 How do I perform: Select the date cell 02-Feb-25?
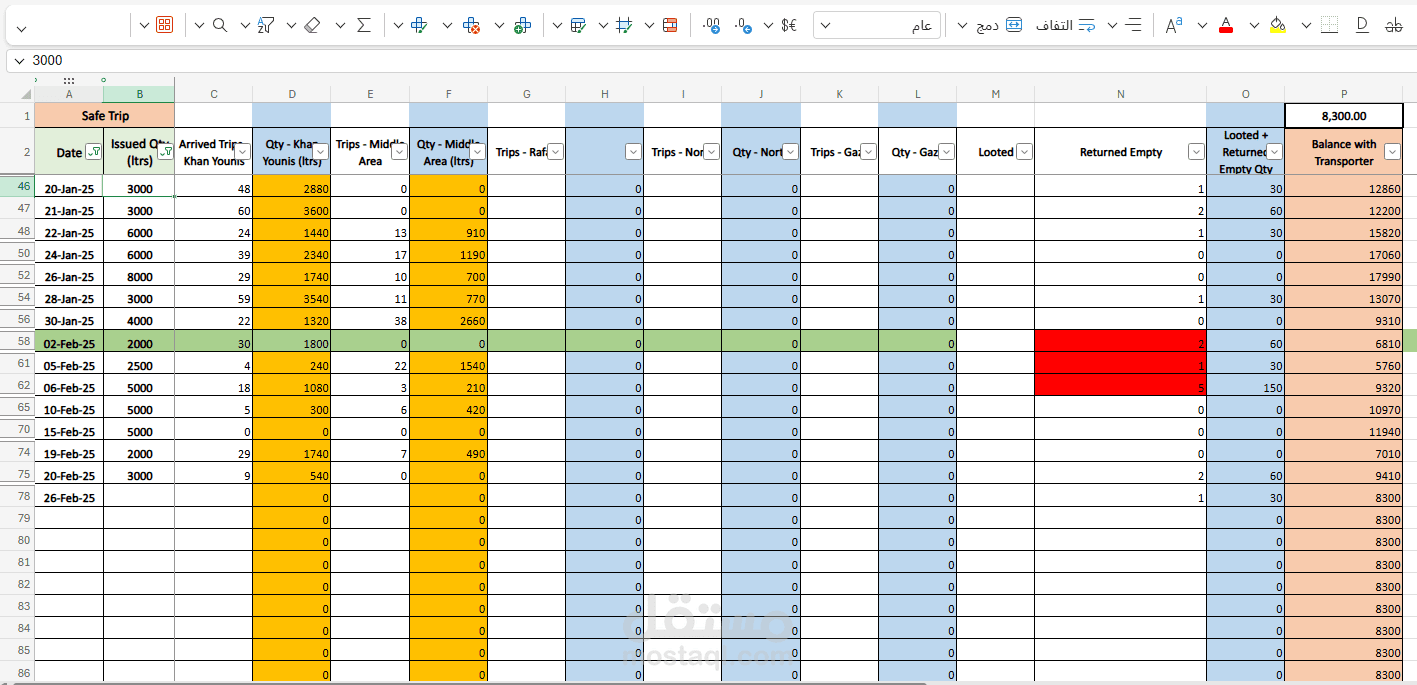(69, 343)
